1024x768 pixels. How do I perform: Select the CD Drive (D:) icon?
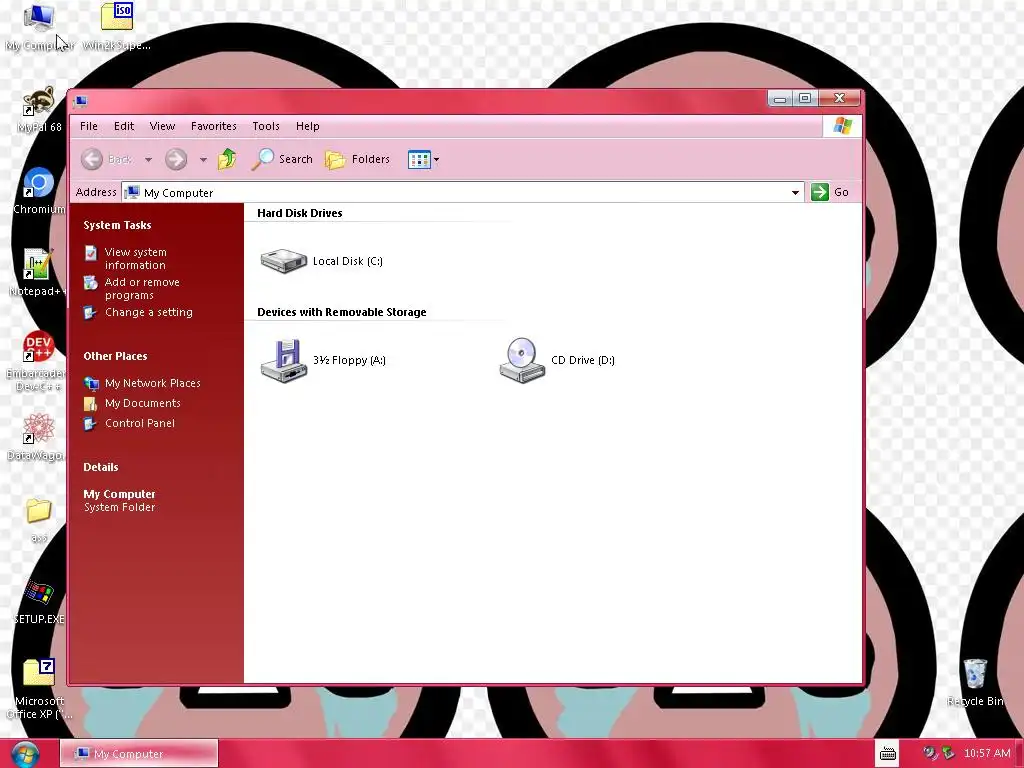click(x=522, y=360)
